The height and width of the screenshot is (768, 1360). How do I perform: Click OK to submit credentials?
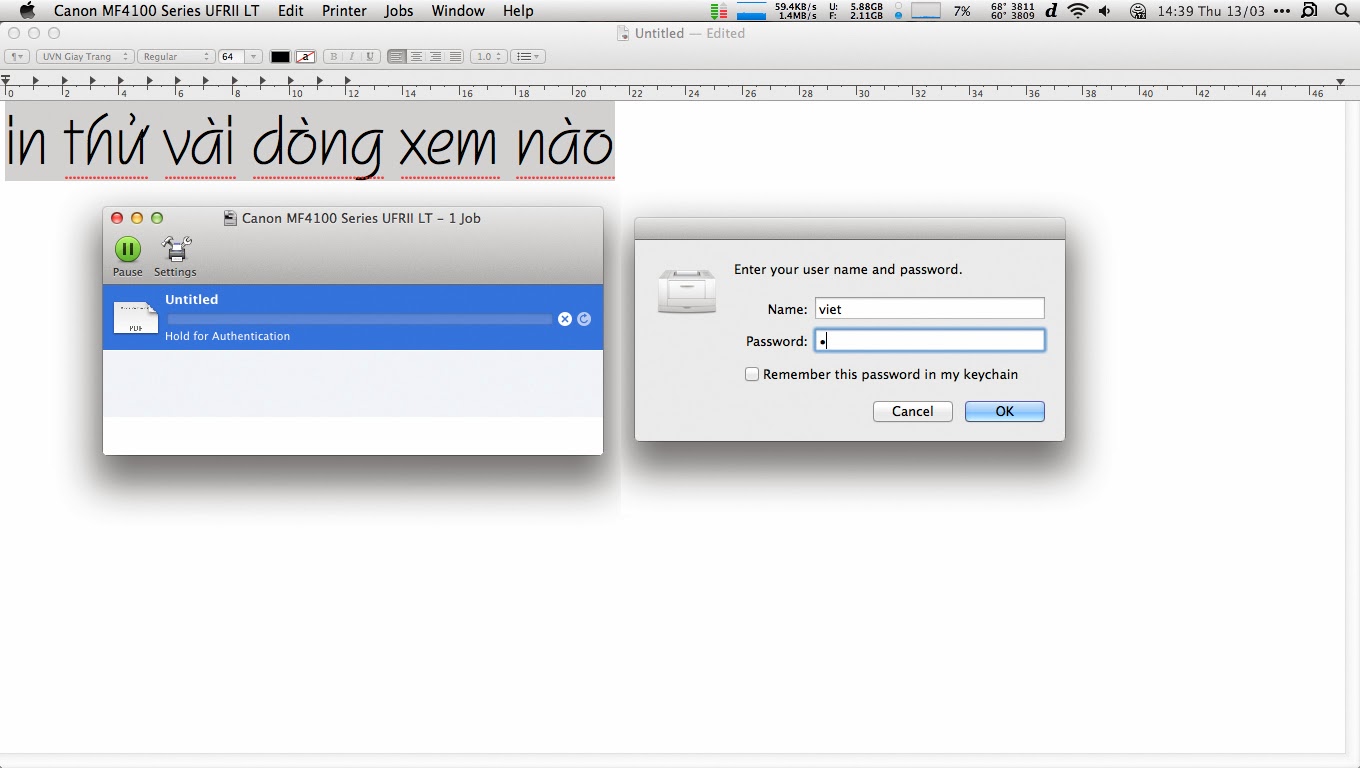pyautogui.click(x=1004, y=411)
